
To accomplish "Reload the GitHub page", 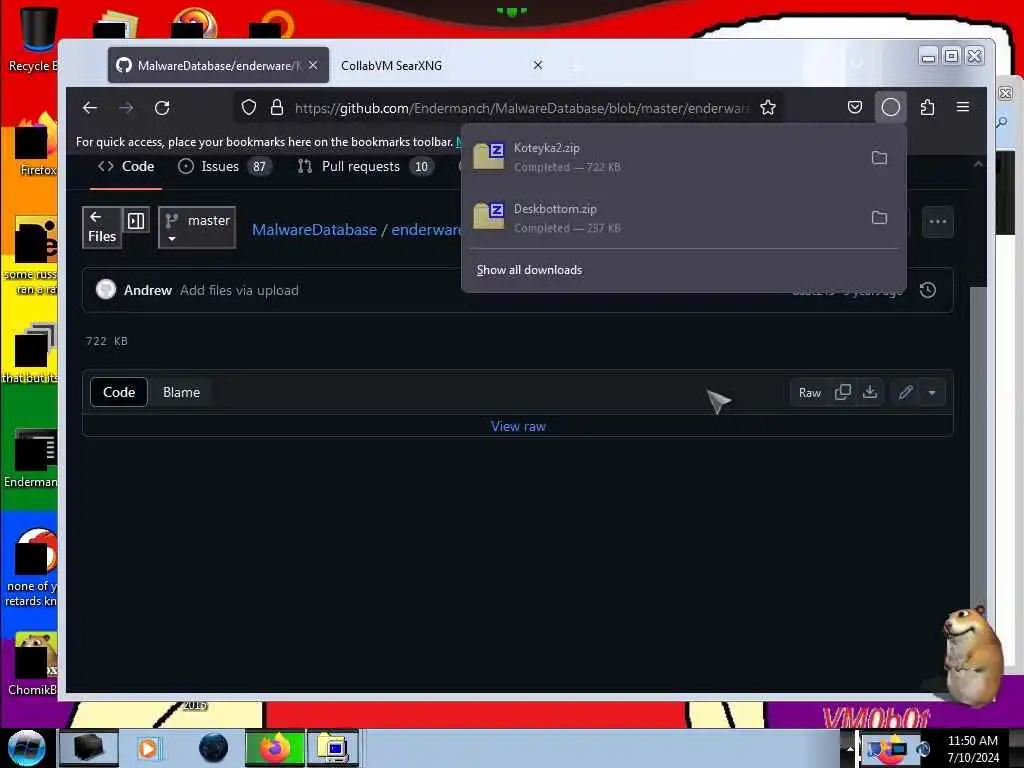I will [x=162, y=108].
